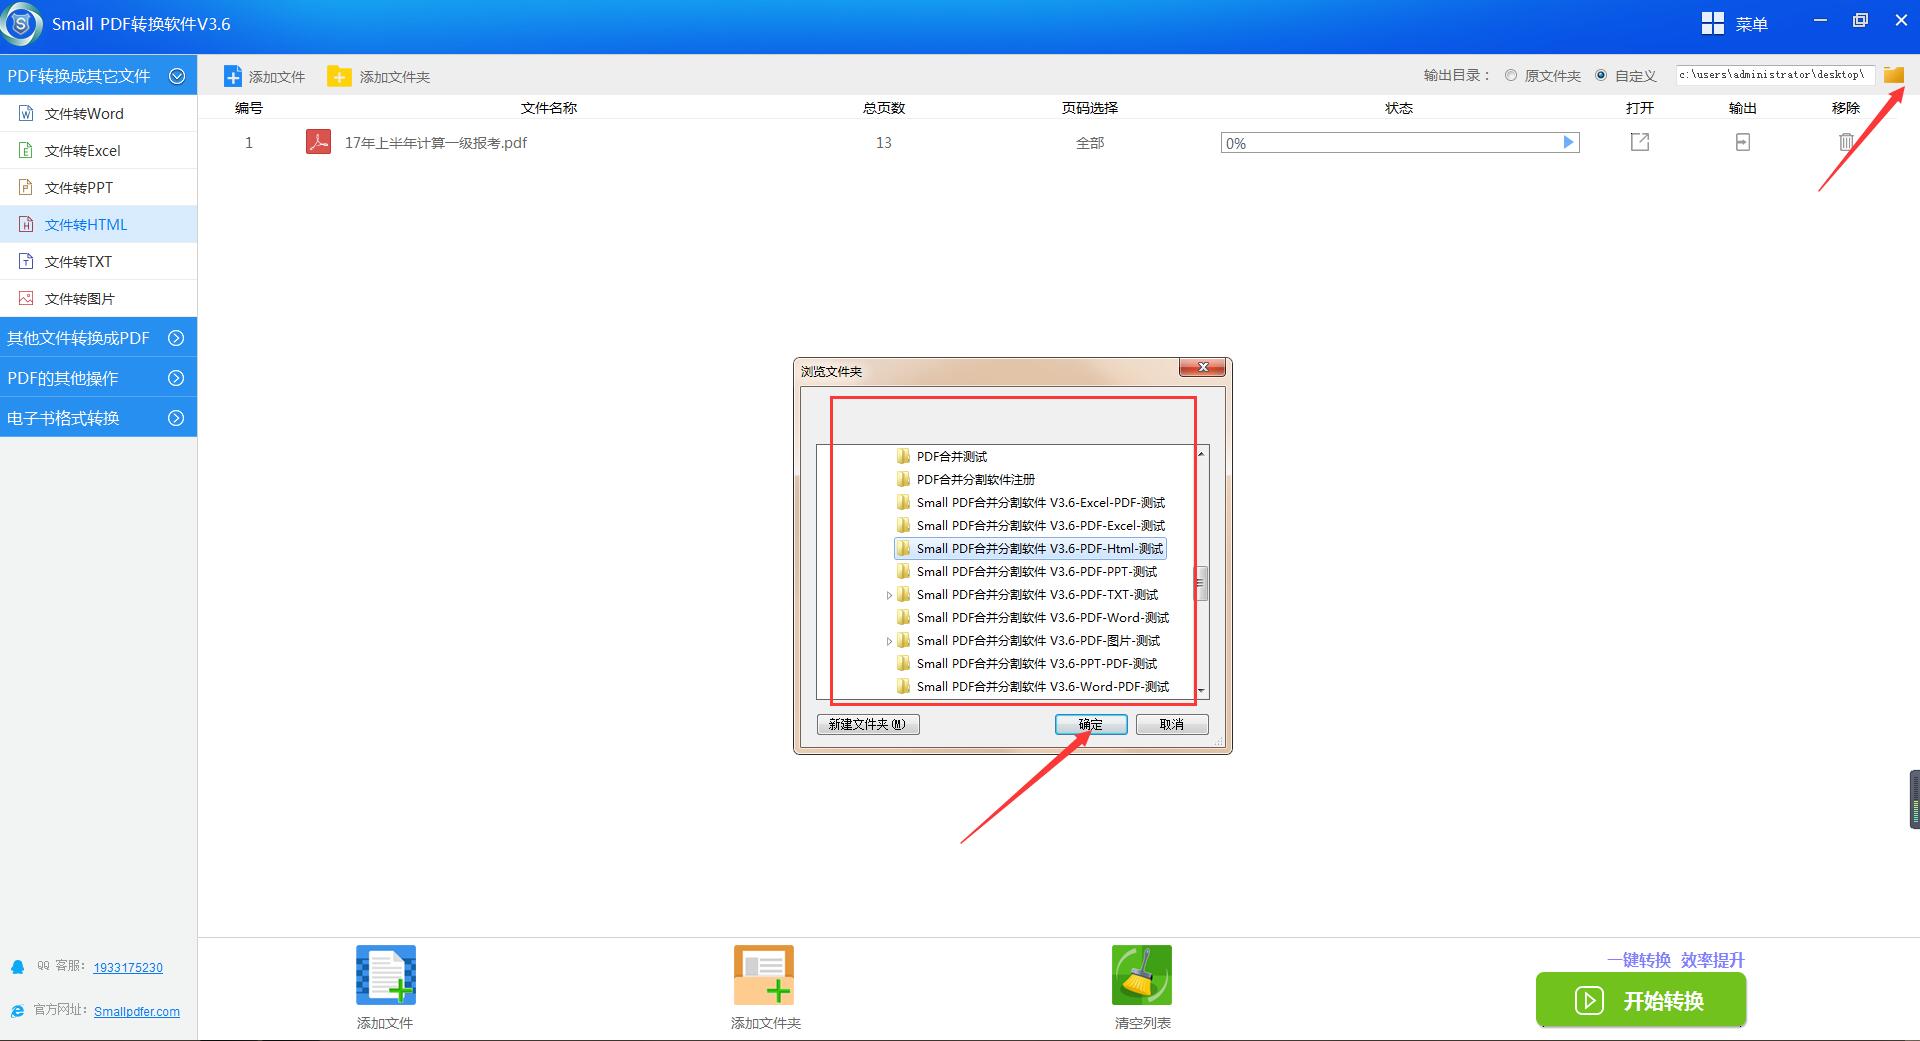This screenshot has width=1920, height=1041.
Task: Click the Excel file icon in sidebar
Action: (26, 150)
